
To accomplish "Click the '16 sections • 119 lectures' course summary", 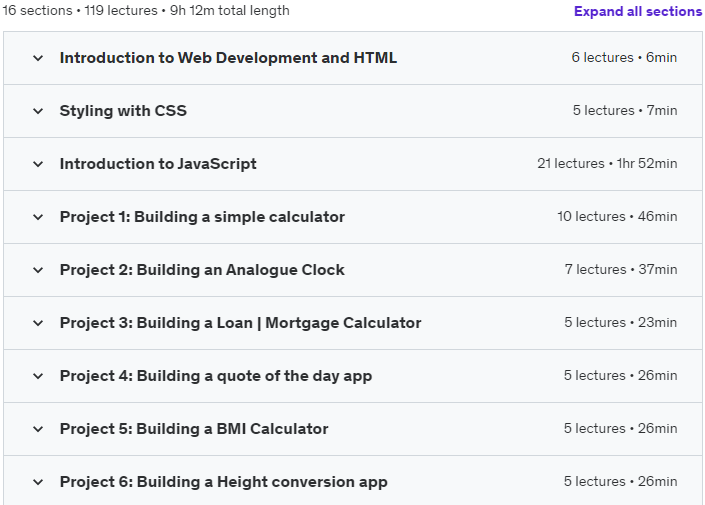I will point(146,11).
